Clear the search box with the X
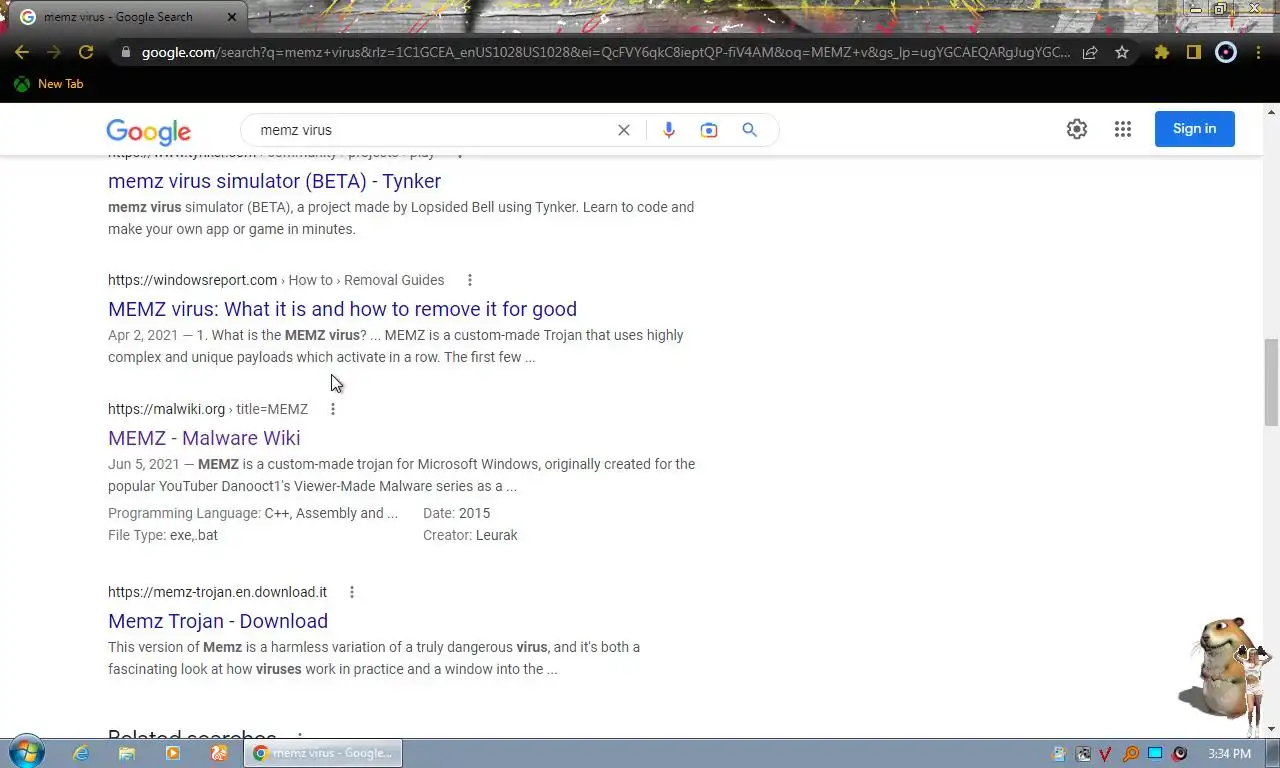The image size is (1280, 768). pos(624,130)
